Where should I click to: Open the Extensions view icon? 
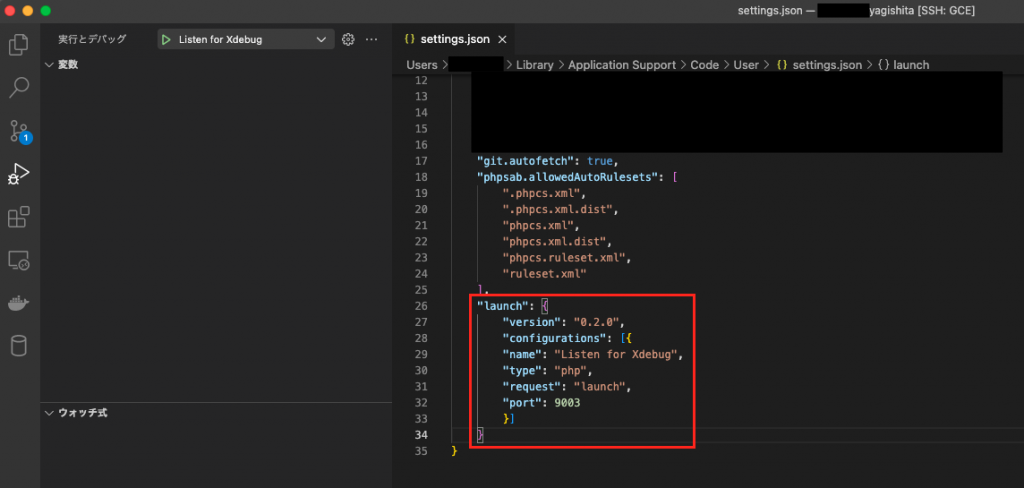[x=19, y=217]
